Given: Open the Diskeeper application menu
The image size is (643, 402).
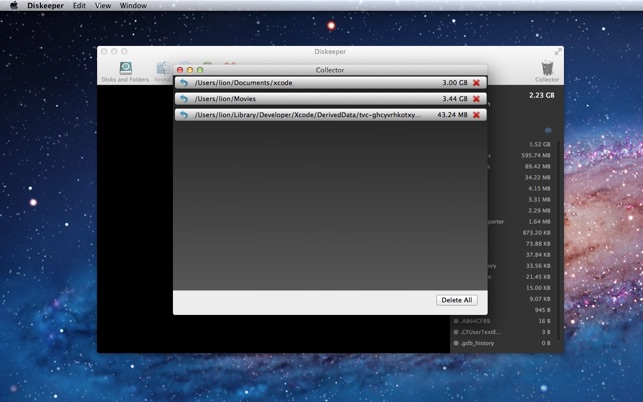Looking at the screenshot, I should 46,6.
